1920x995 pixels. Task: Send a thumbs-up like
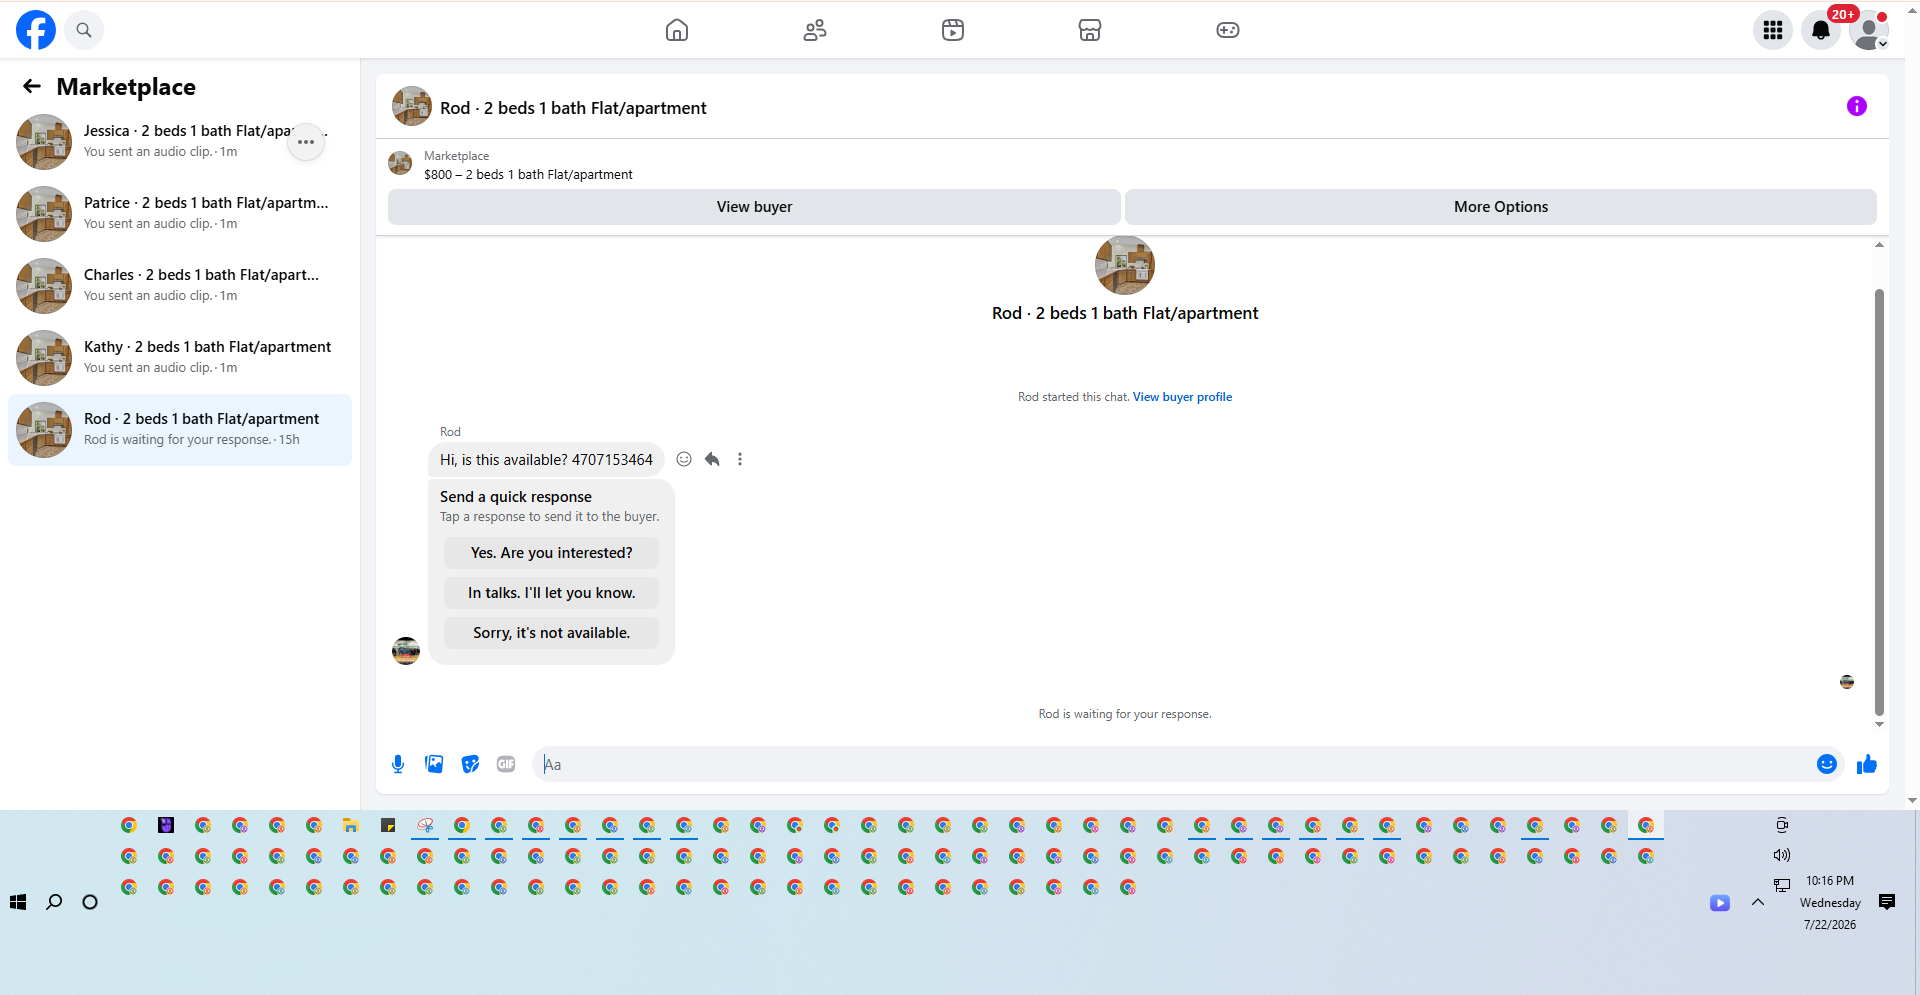1867,764
